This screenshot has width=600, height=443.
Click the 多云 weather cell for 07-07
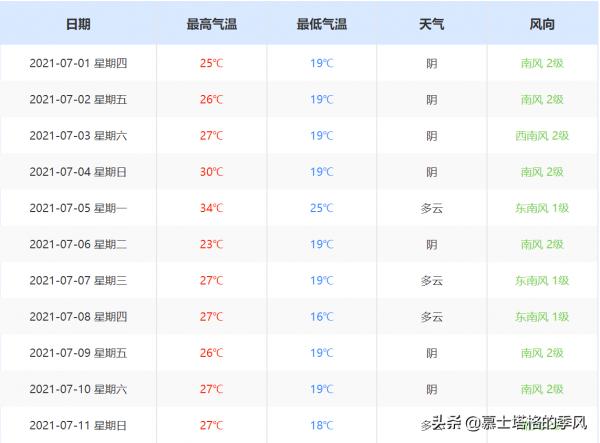432,280
